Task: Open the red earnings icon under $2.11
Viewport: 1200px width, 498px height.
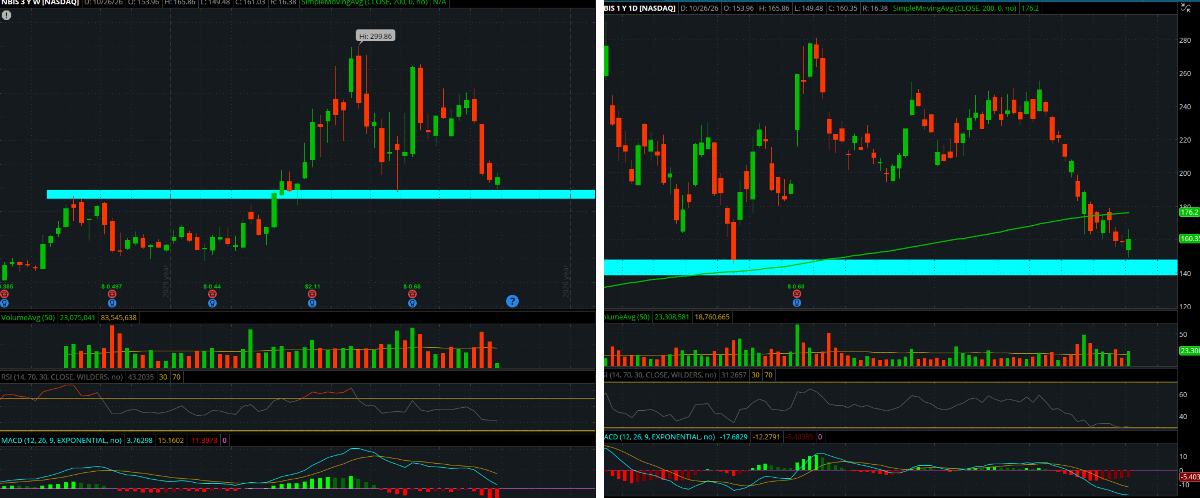Action: [x=312, y=294]
